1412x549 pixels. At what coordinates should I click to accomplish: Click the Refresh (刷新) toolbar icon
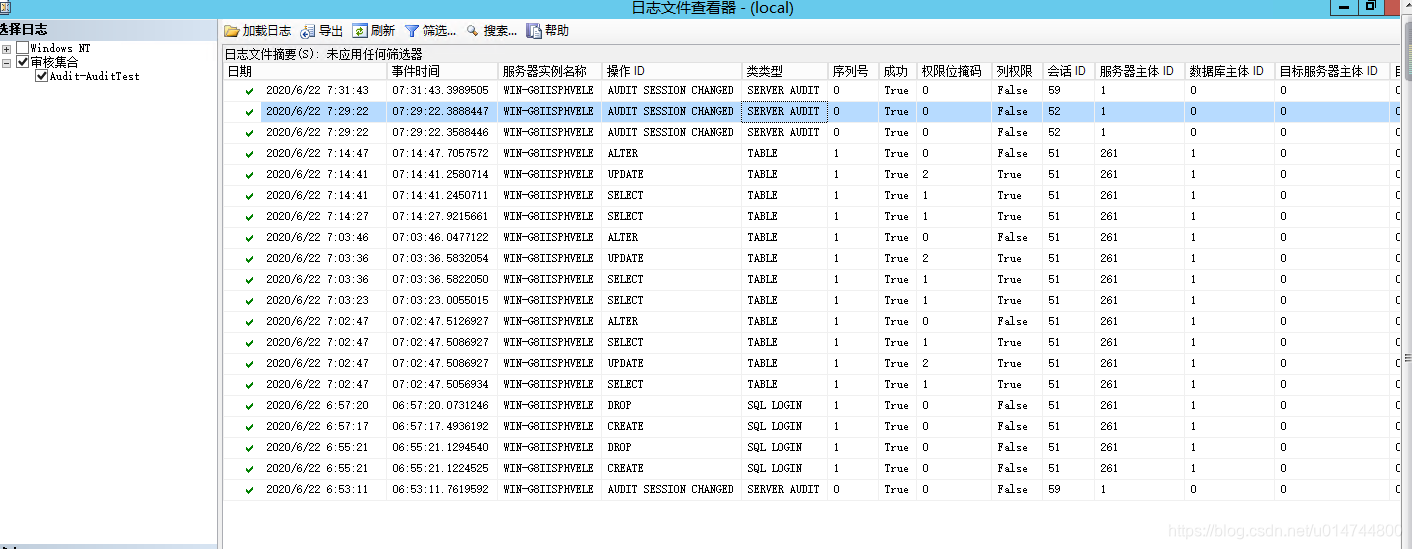coord(360,31)
